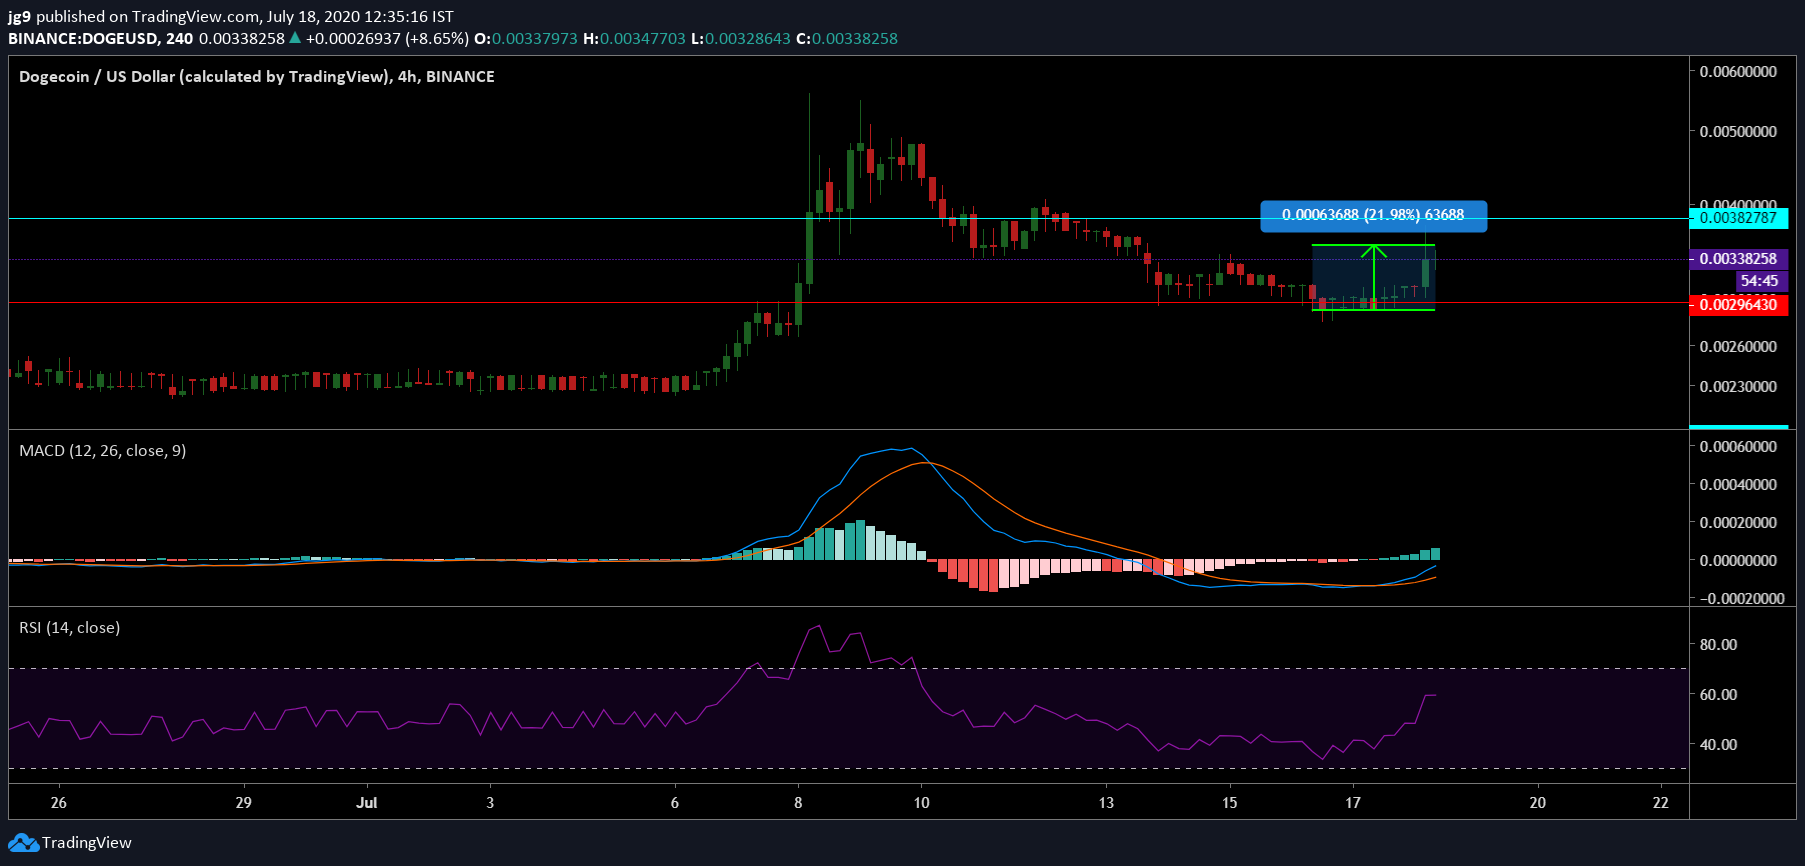Click the 'Jul' label on time axis
Viewport: 1805px width, 866px height.
[x=367, y=803]
